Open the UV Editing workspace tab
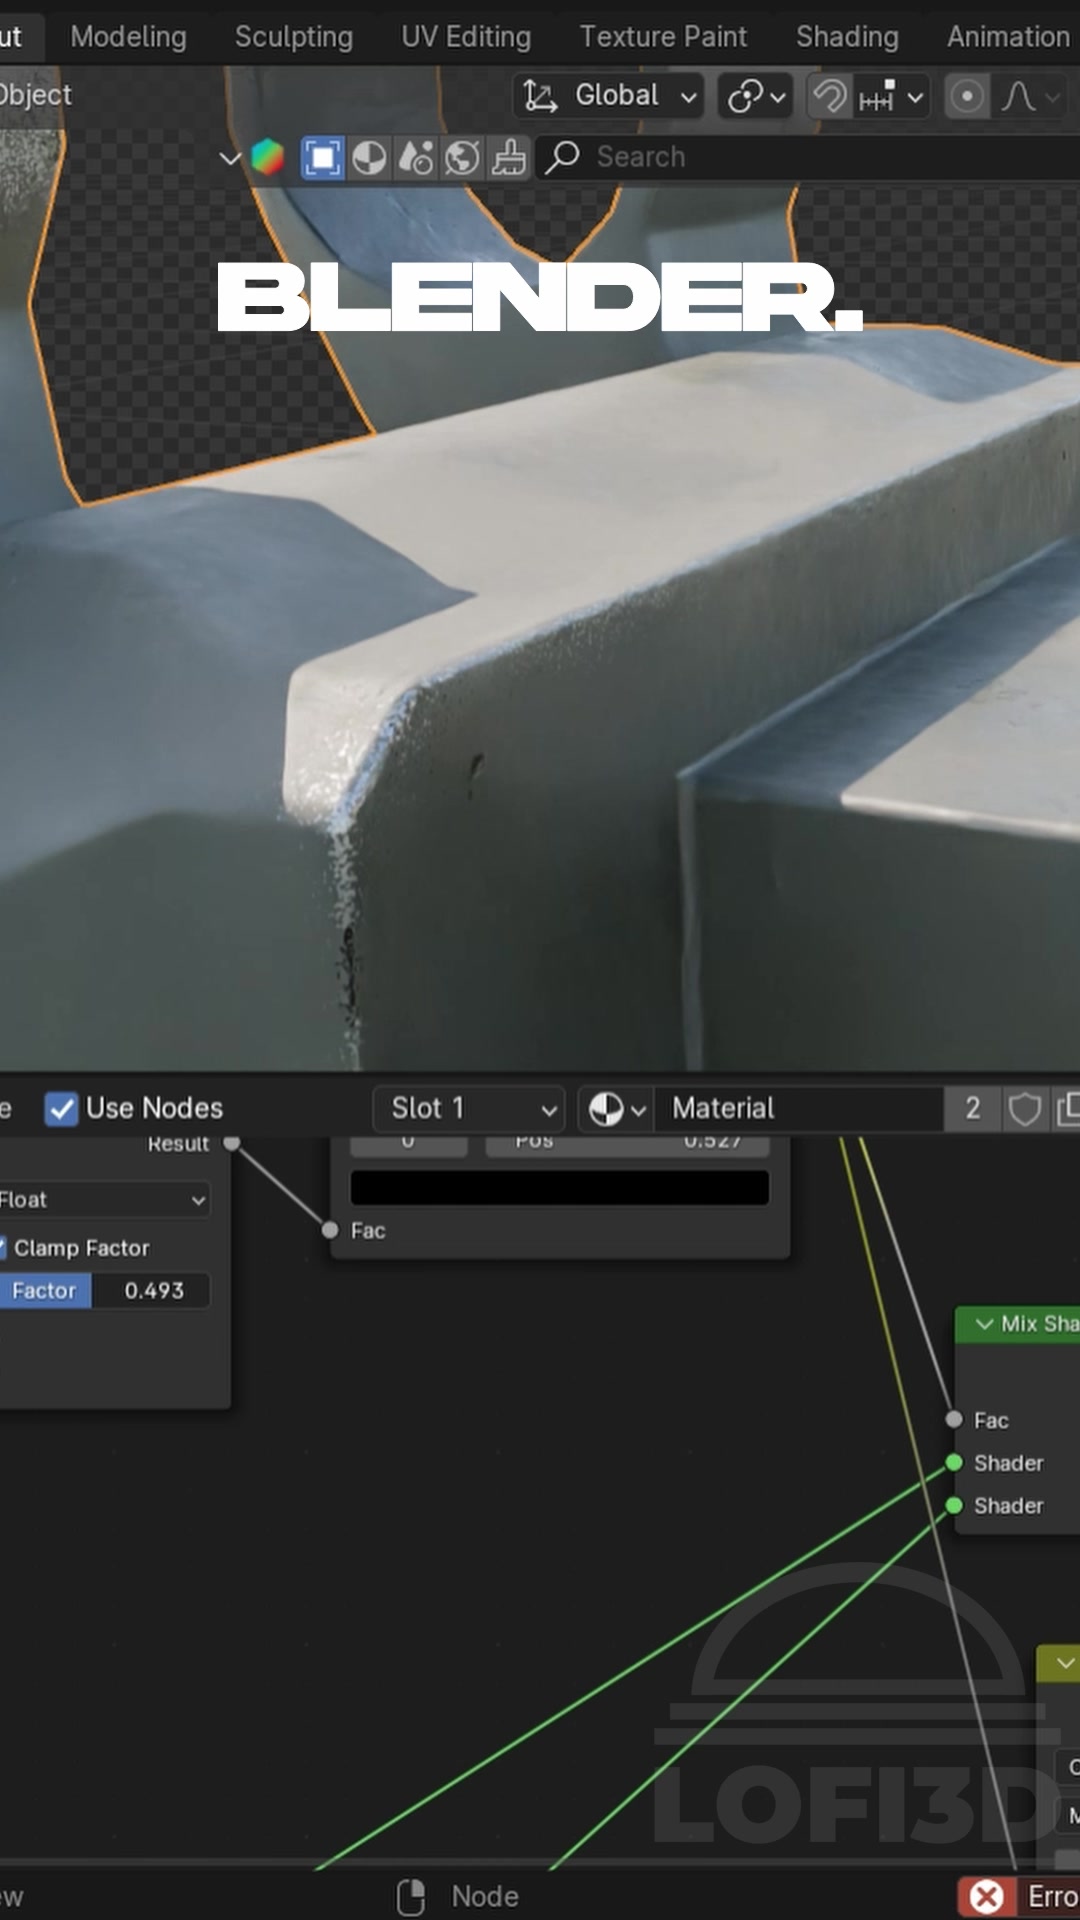Viewport: 1080px width, 1920px height. click(x=466, y=37)
